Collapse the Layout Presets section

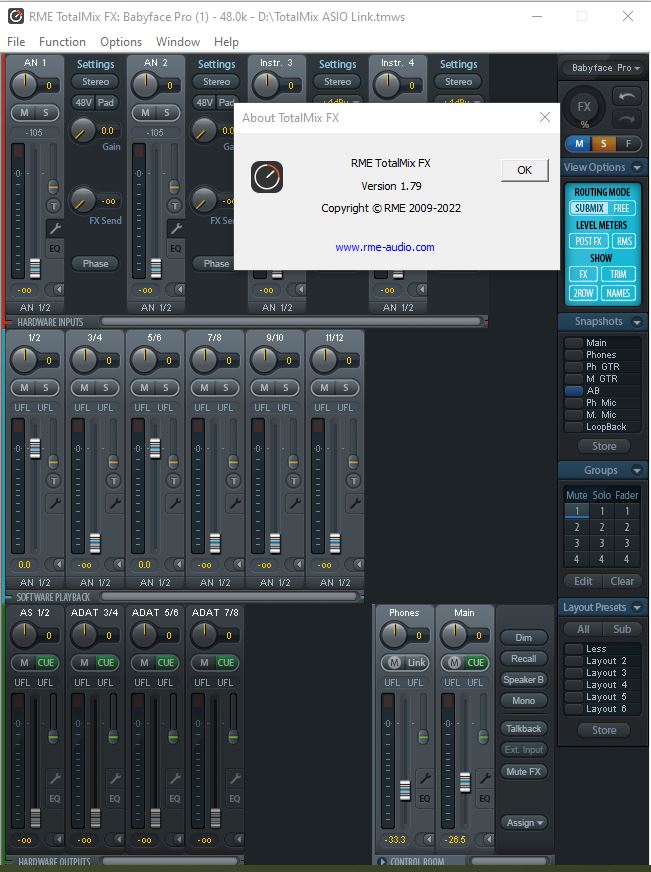pos(637,607)
